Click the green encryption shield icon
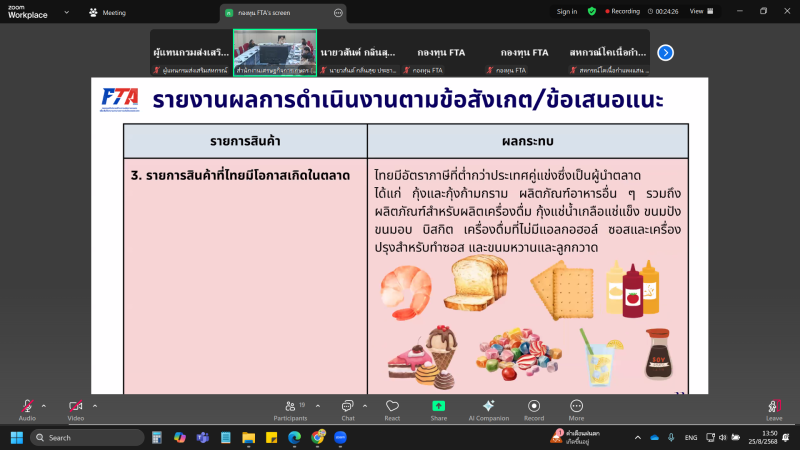800x450 pixels. (591, 11)
